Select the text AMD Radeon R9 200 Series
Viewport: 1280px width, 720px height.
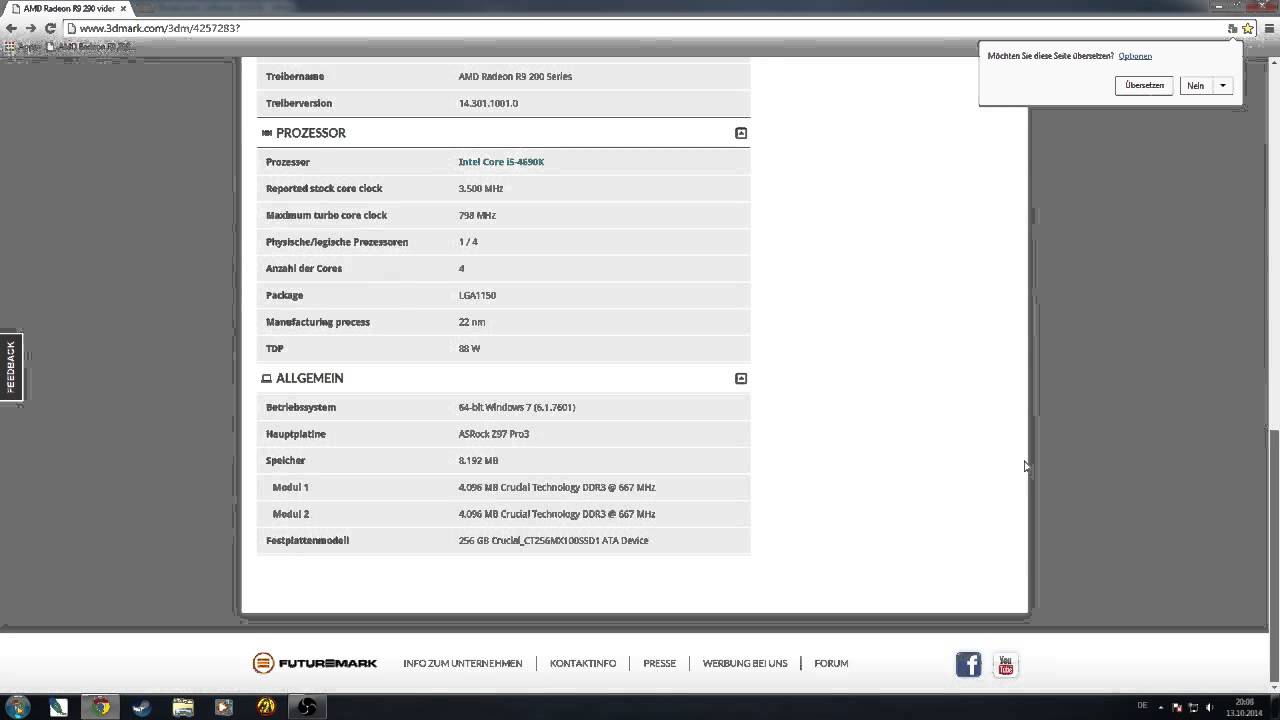(x=515, y=76)
